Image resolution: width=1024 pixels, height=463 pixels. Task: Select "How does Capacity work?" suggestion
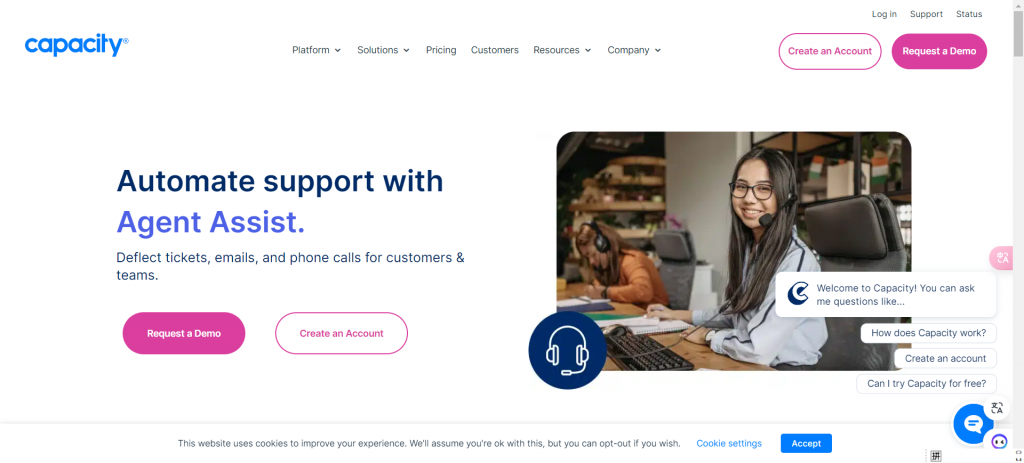click(928, 333)
